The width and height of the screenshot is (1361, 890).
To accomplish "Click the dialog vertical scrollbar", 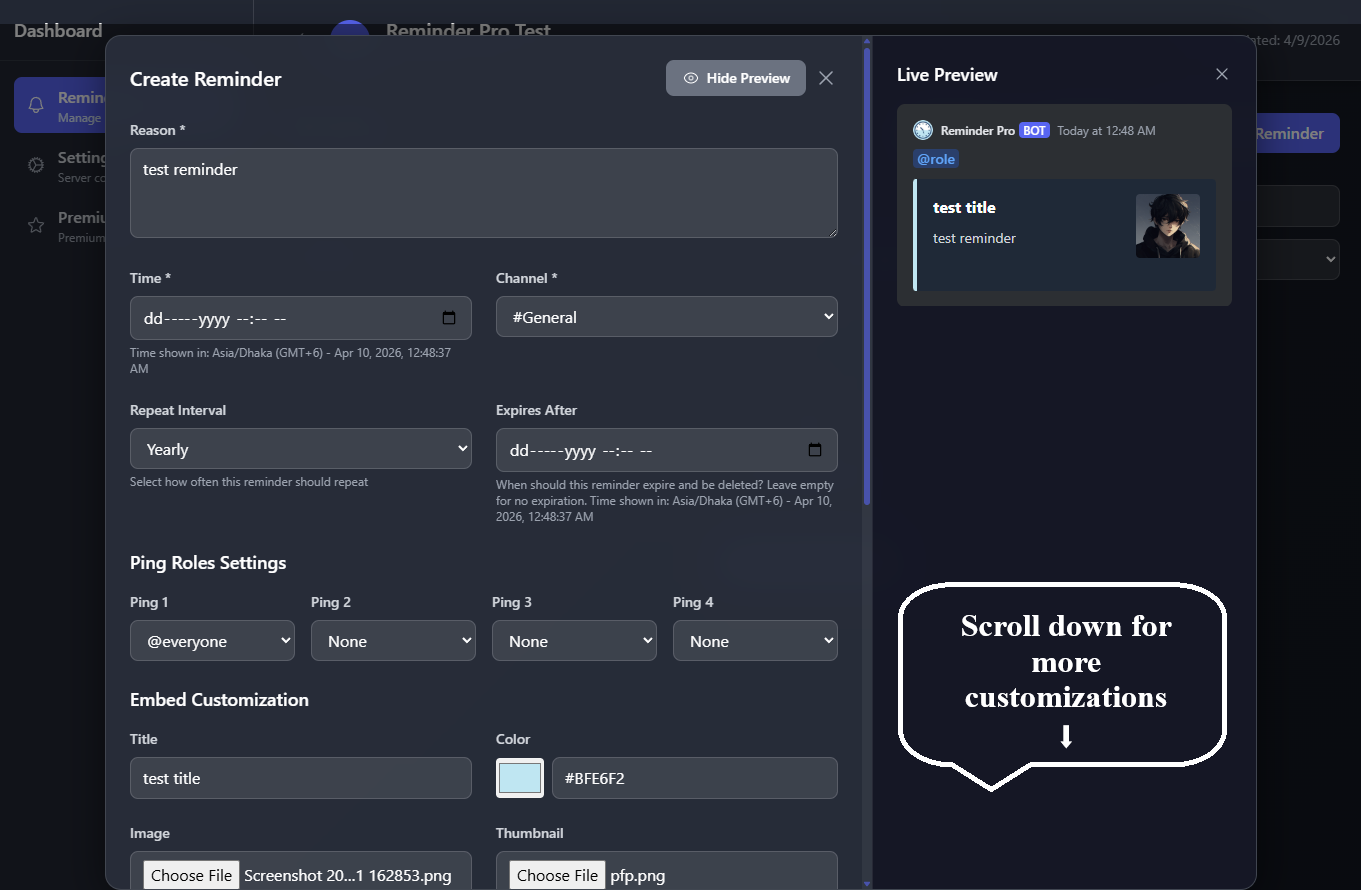I will click(x=867, y=275).
